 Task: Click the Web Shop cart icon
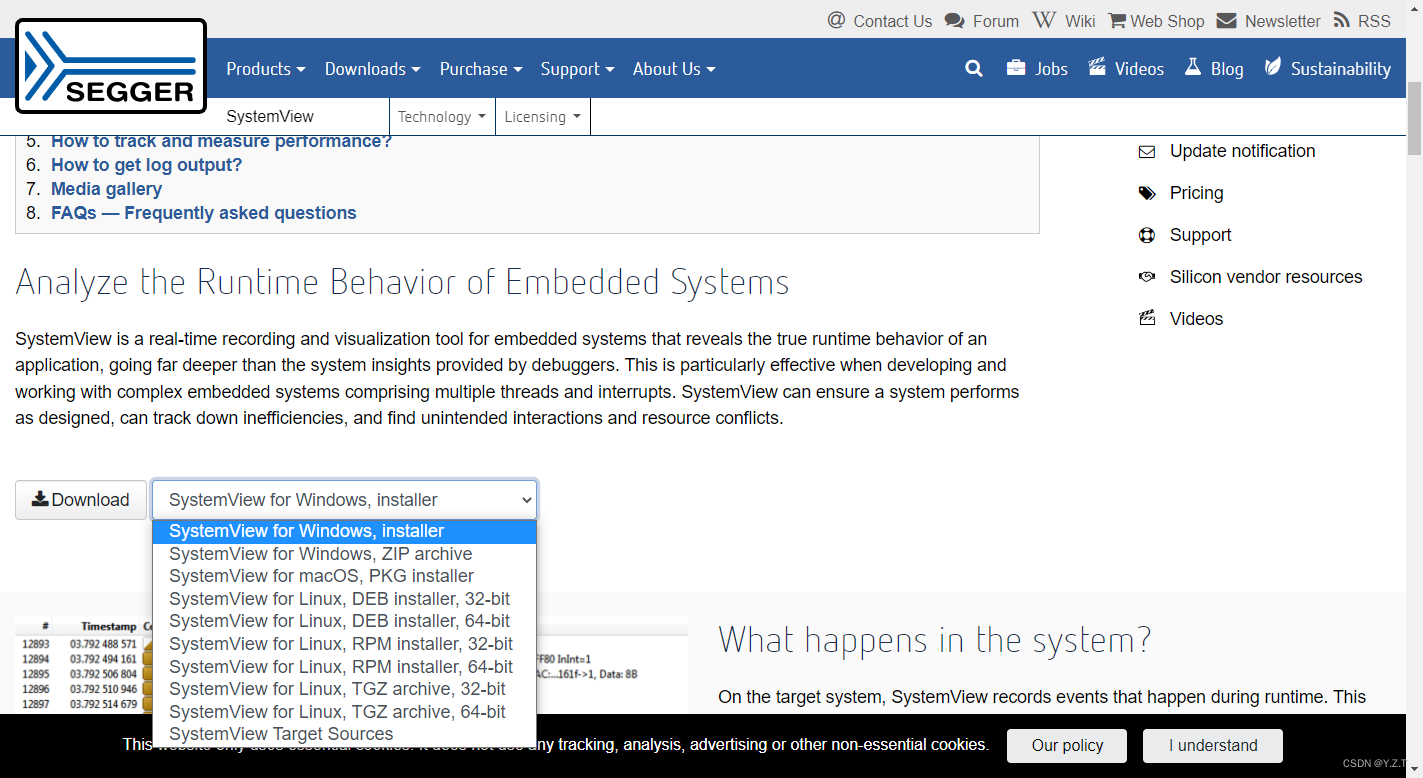pos(1117,20)
